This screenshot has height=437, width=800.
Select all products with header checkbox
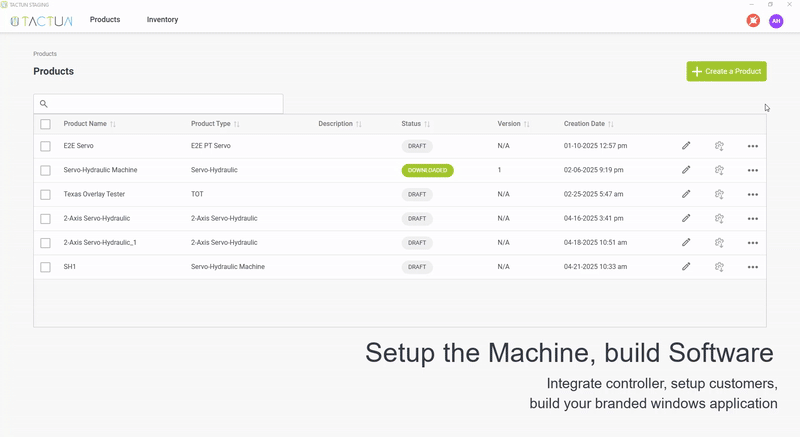[x=45, y=124]
